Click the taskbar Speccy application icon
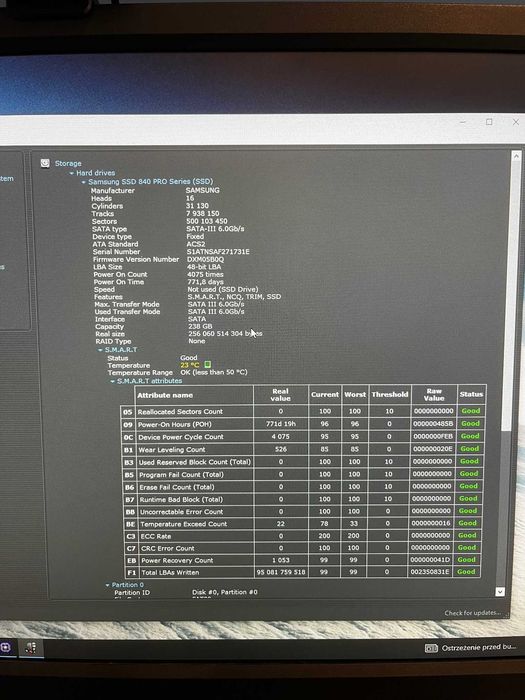525x700 pixels. click(x=31, y=647)
